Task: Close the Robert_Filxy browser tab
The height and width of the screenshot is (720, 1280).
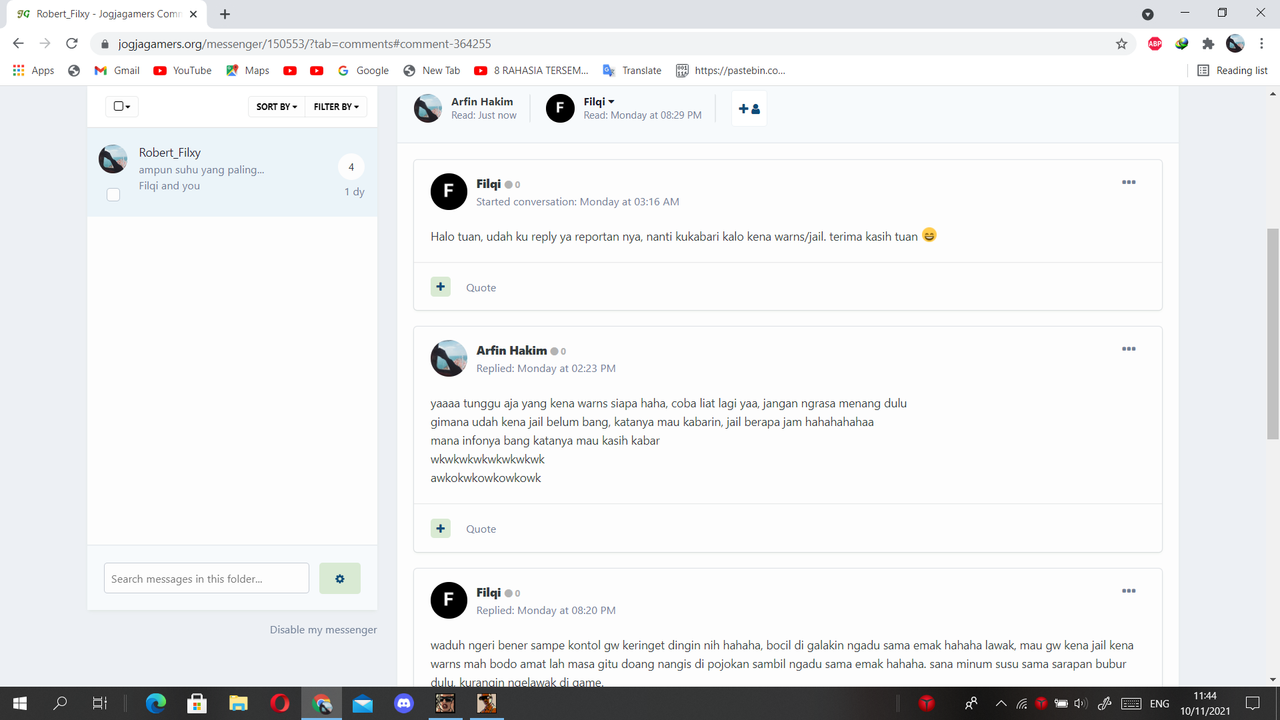Action: [193, 14]
